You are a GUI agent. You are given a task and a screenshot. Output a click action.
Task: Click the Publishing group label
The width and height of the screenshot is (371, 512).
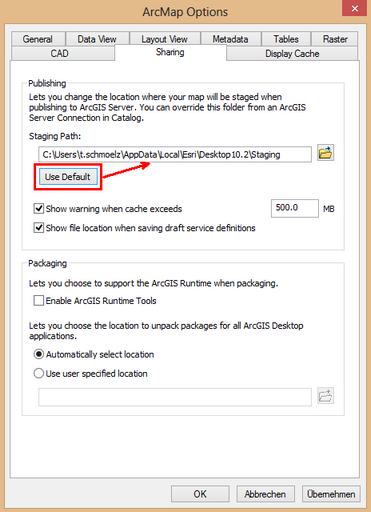point(47,83)
